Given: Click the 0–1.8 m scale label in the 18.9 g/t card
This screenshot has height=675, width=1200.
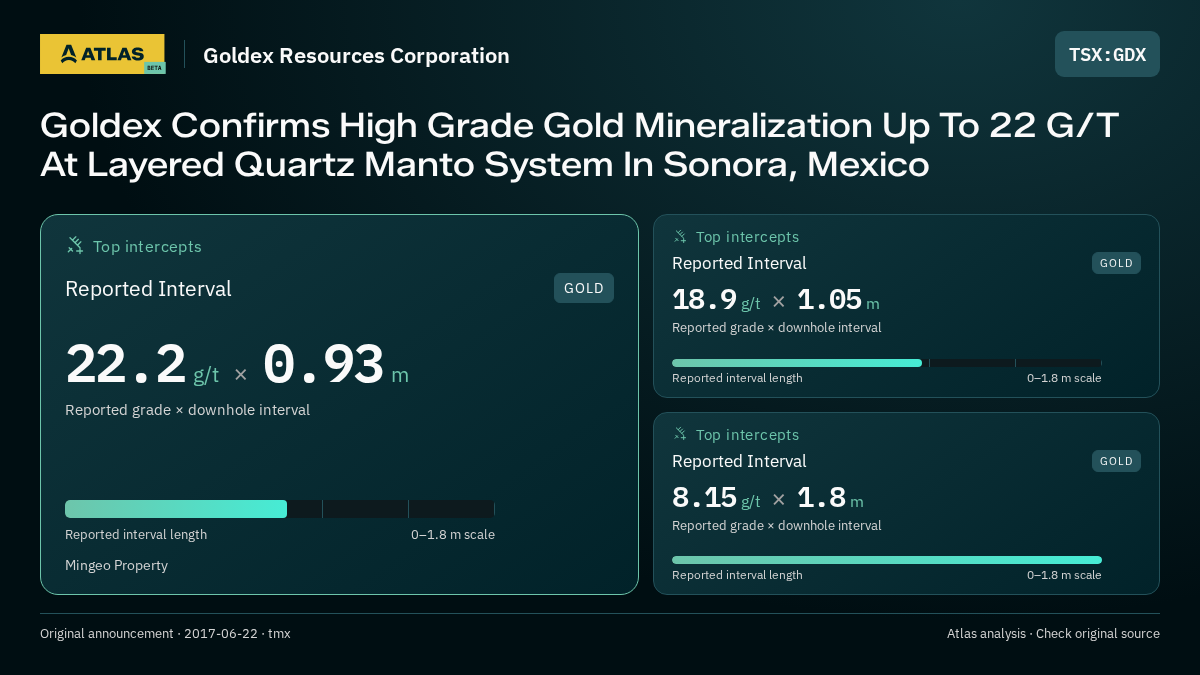Looking at the screenshot, I should point(1064,378).
